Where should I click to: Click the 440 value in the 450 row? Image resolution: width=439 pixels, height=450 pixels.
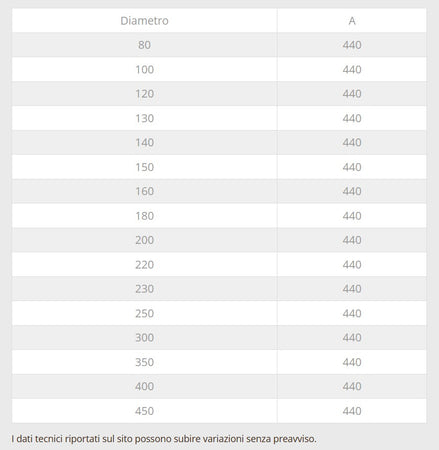click(352, 411)
